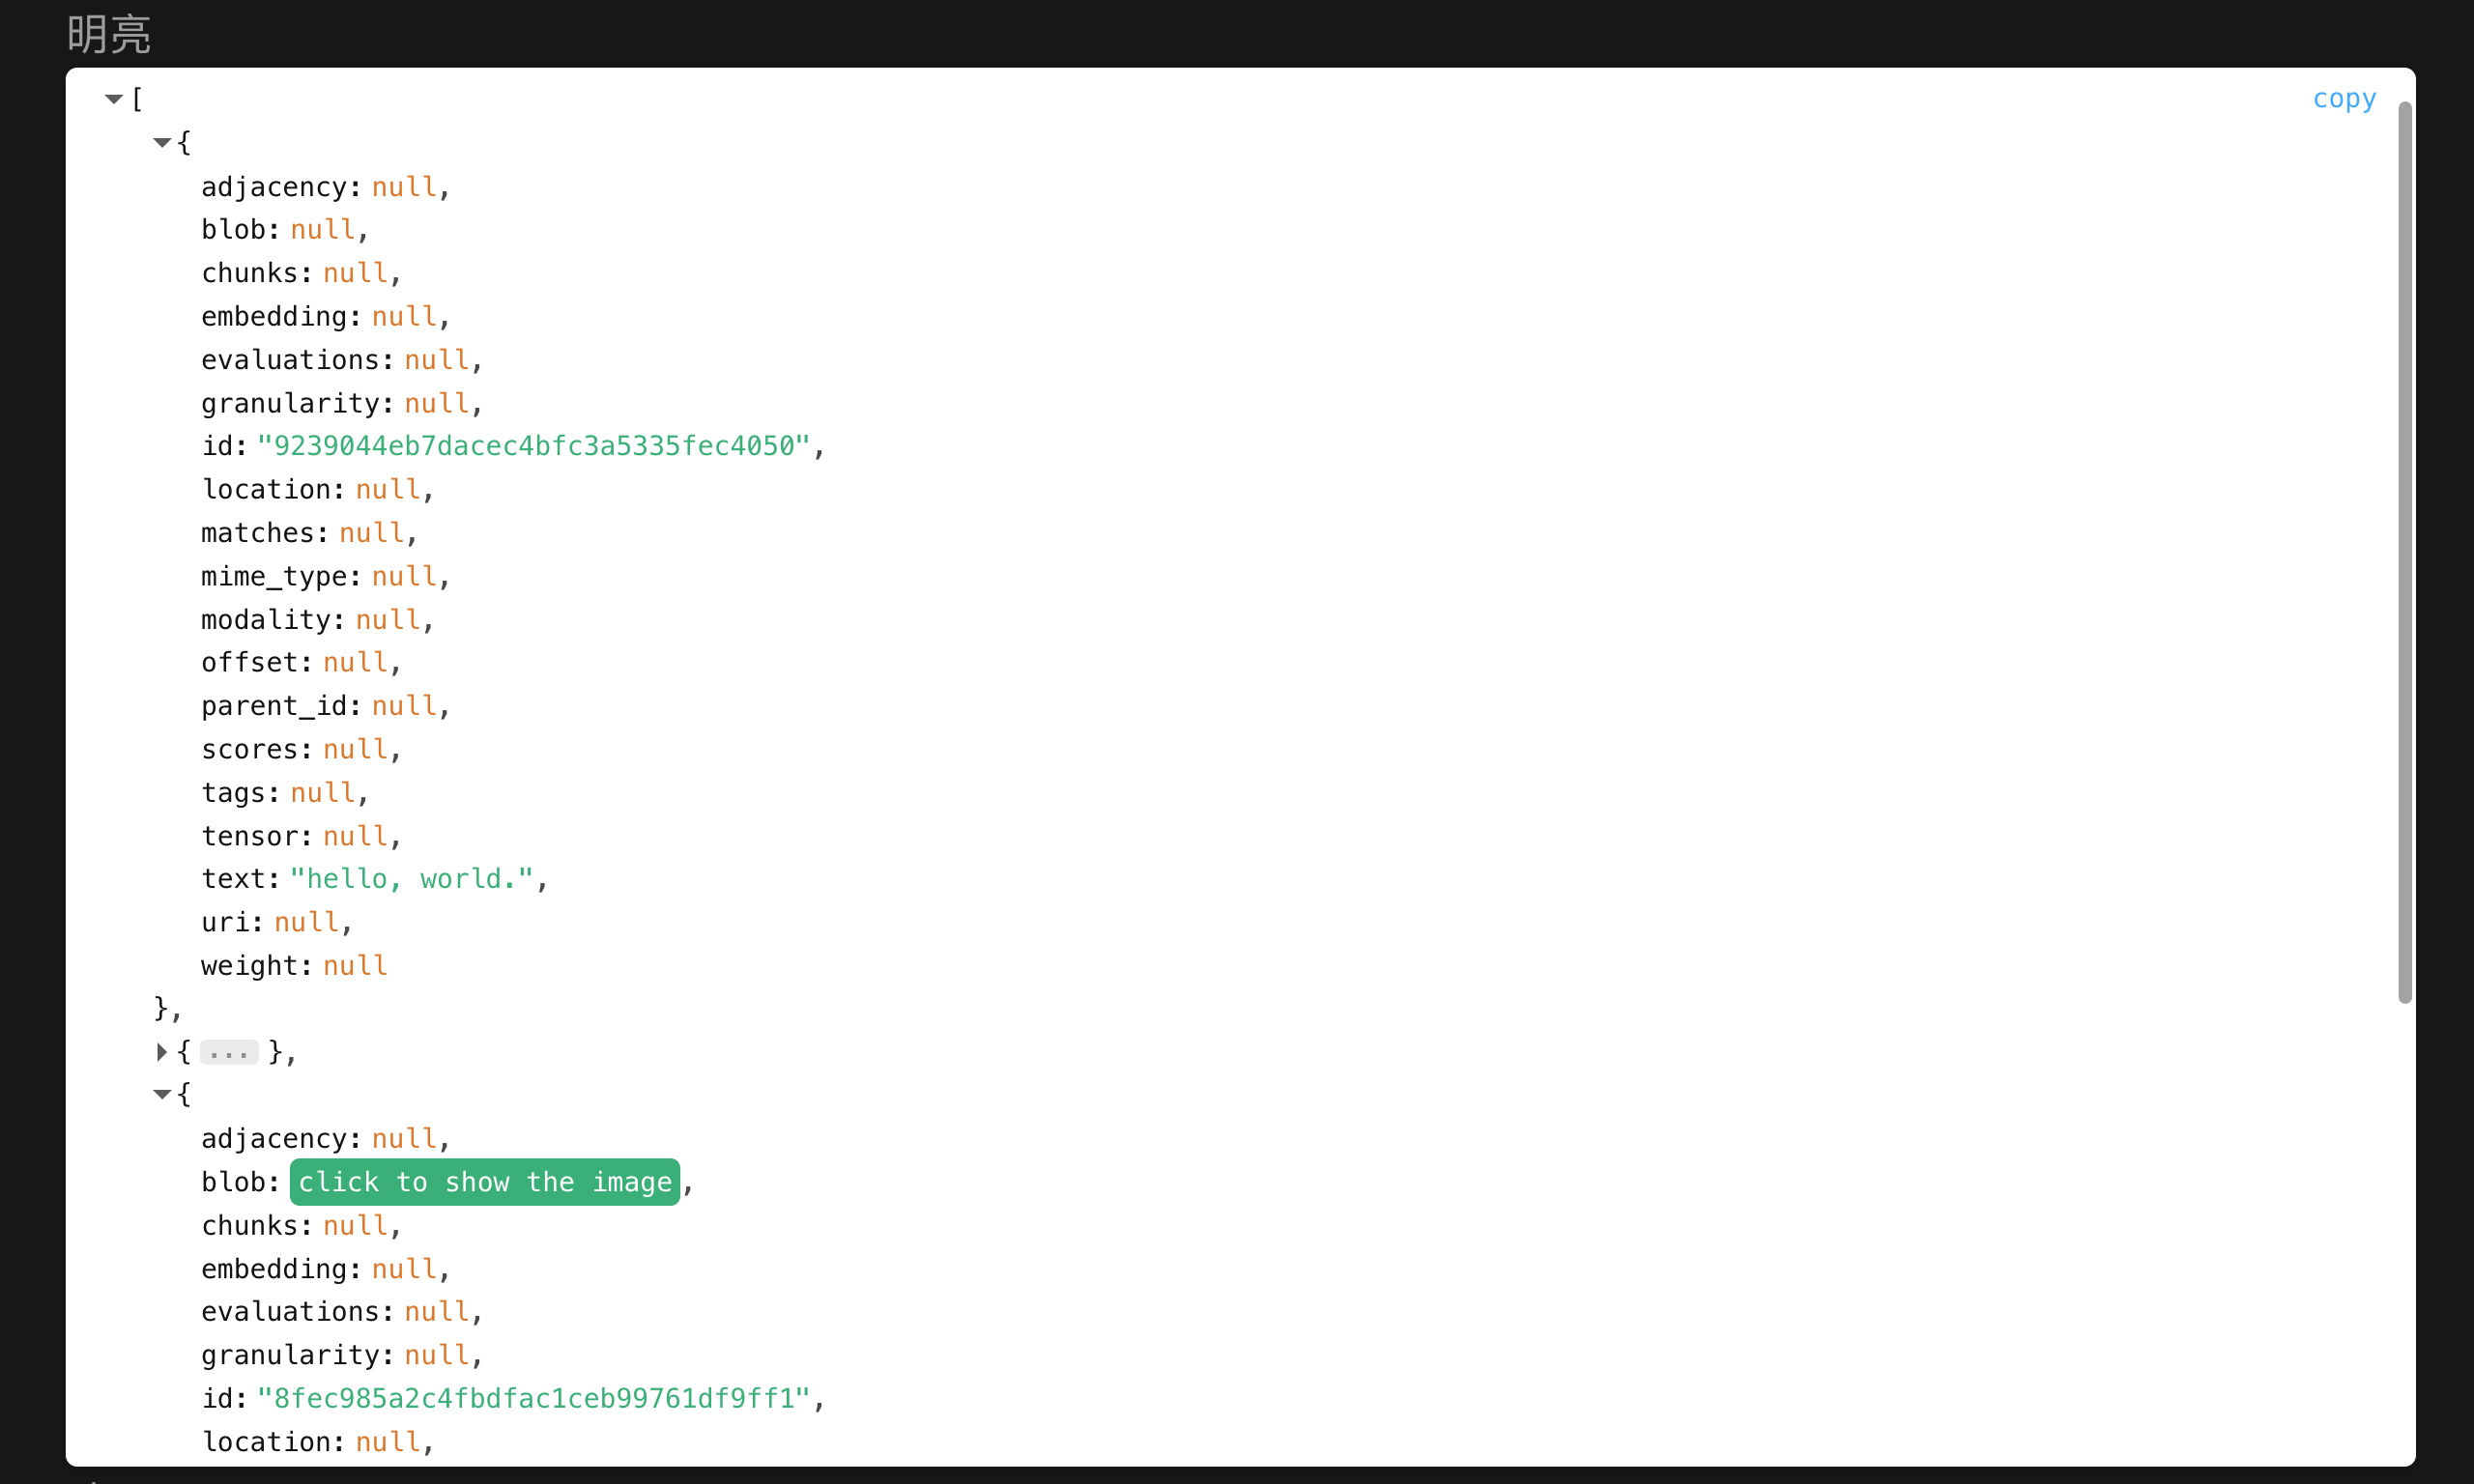Click the tensor key label
This screenshot has height=1484, width=2474.
click(x=250, y=836)
